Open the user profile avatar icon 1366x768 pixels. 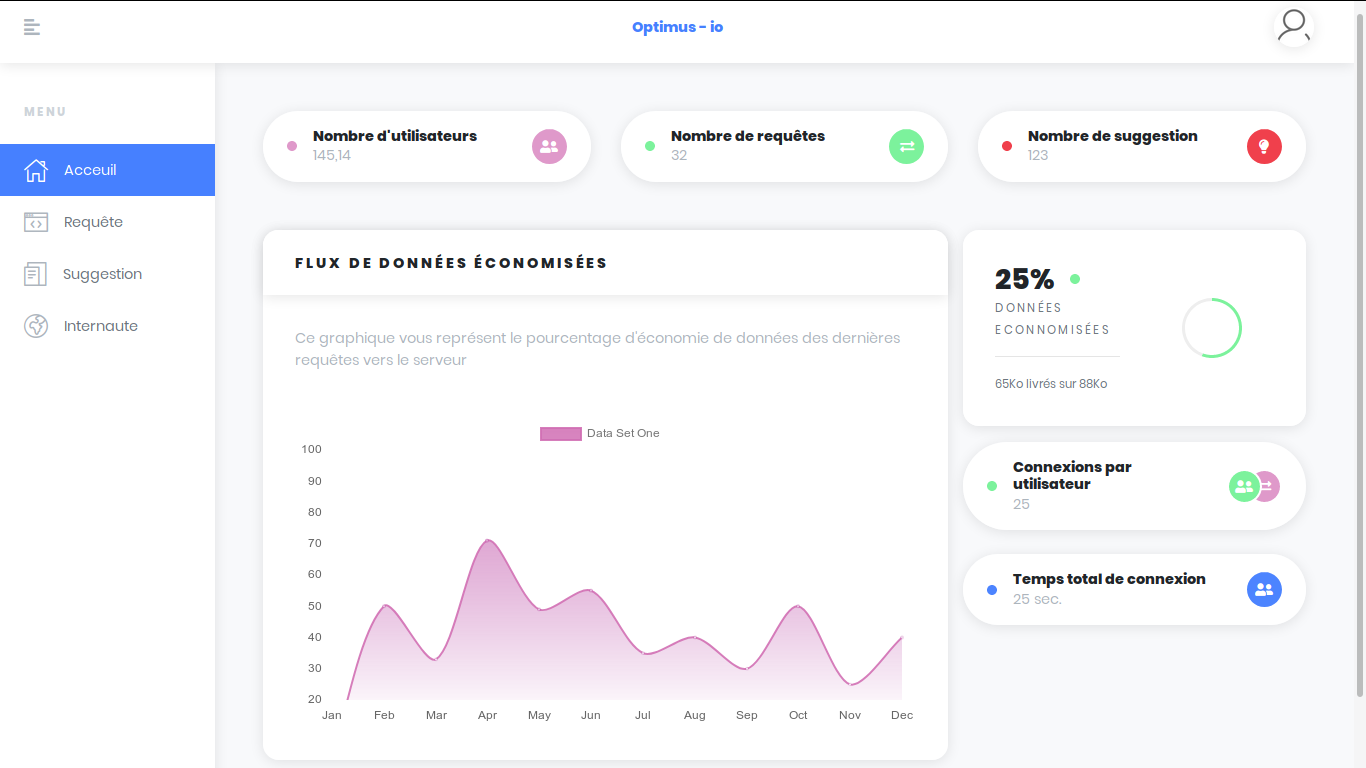1293,26
